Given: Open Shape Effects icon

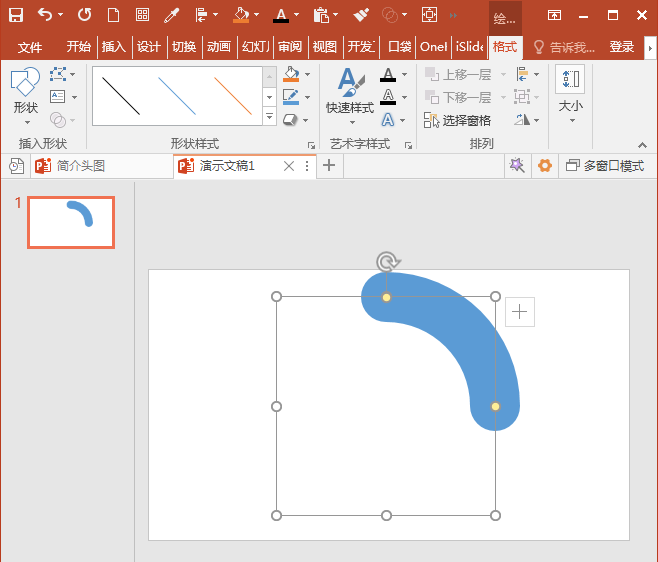Looking at the screenshot, I should pyautogui.click(x=290, y=120).
